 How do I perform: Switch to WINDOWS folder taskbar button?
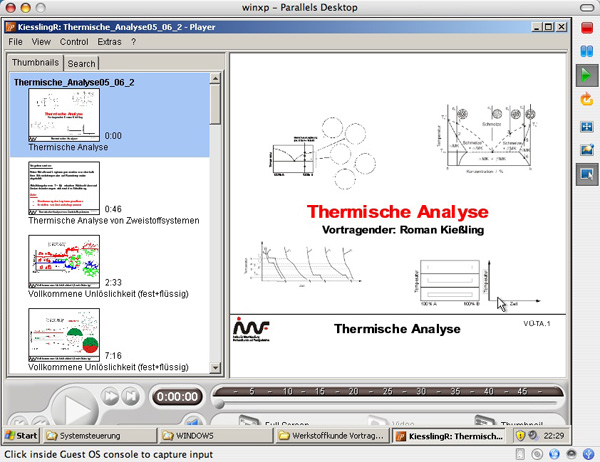[216, 436]
